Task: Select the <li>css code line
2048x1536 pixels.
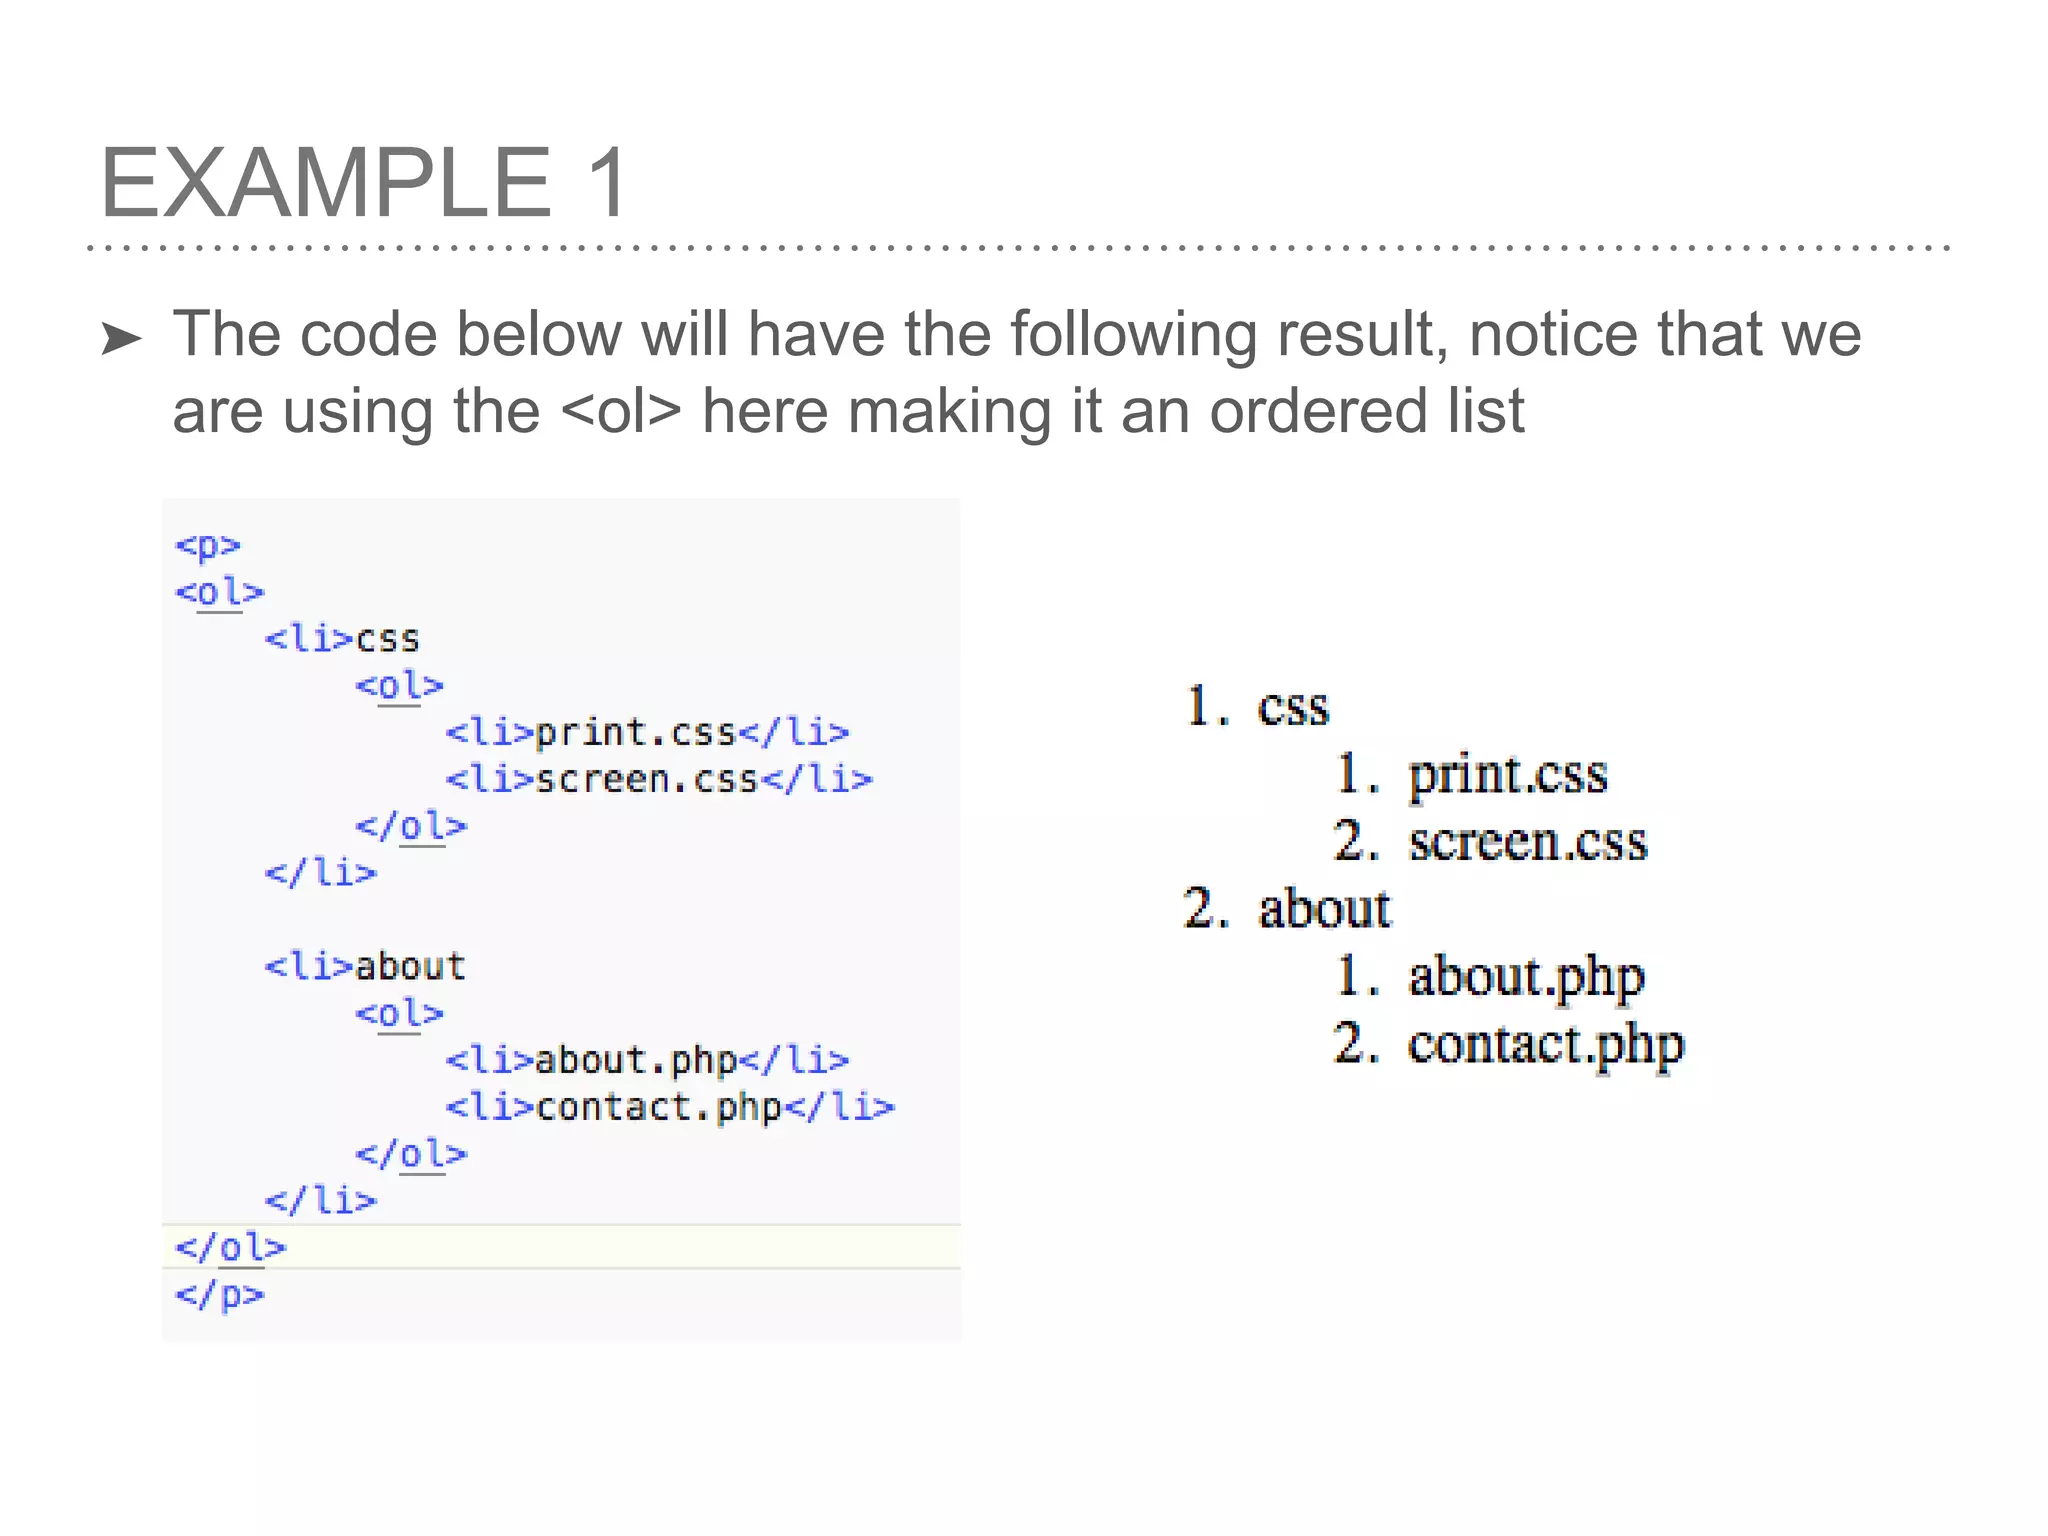Action: click(342, 639)
